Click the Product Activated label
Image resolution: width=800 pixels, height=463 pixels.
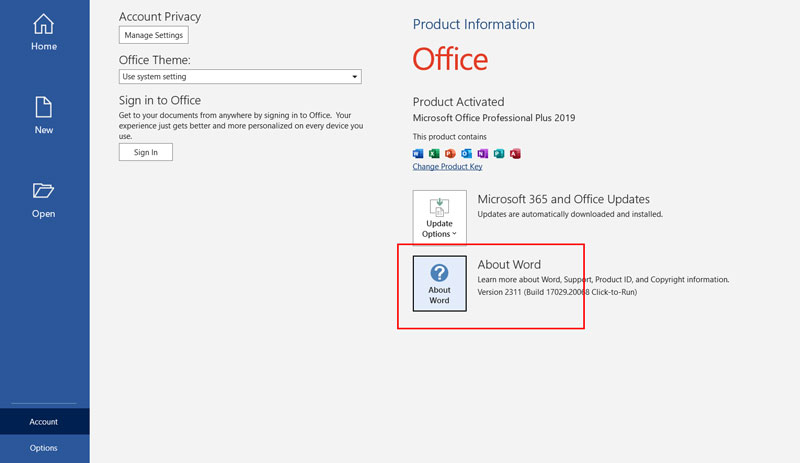458,102
